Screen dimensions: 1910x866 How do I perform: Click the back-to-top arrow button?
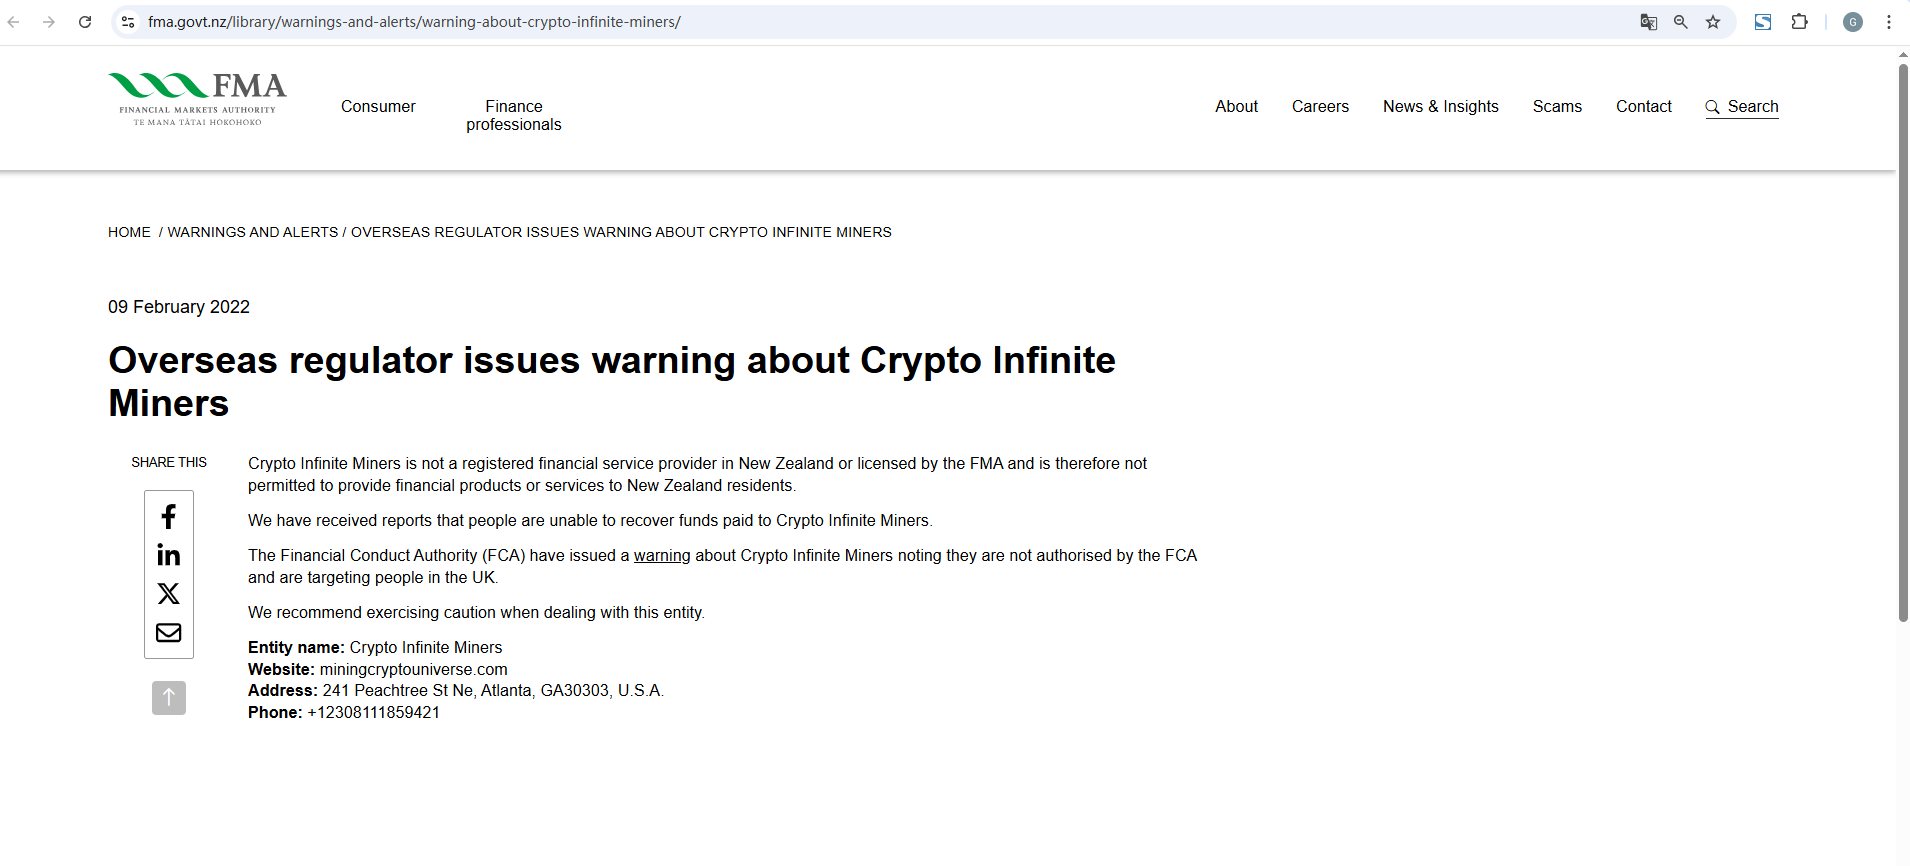click(168, 698)
